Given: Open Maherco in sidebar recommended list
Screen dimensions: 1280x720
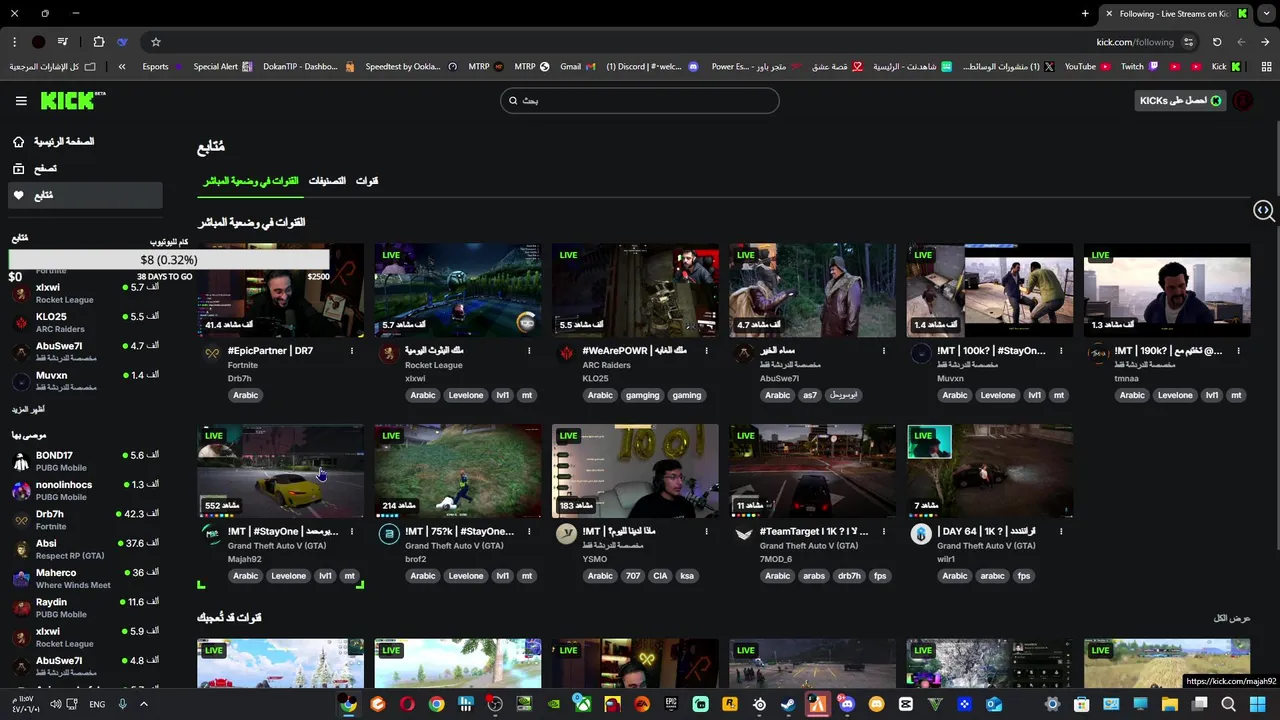Looking at the screenshot, I should click(84, 578).
